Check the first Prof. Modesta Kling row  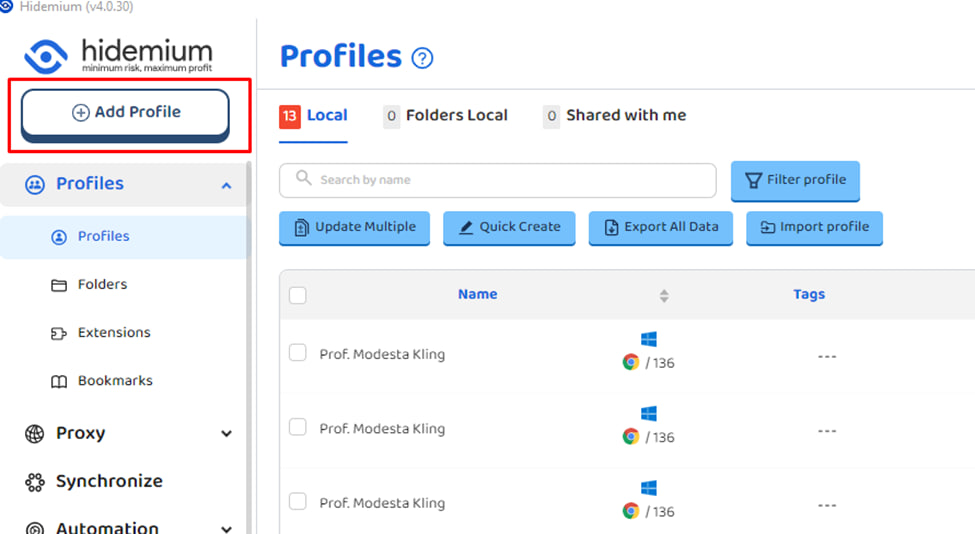tap(298, 353)
